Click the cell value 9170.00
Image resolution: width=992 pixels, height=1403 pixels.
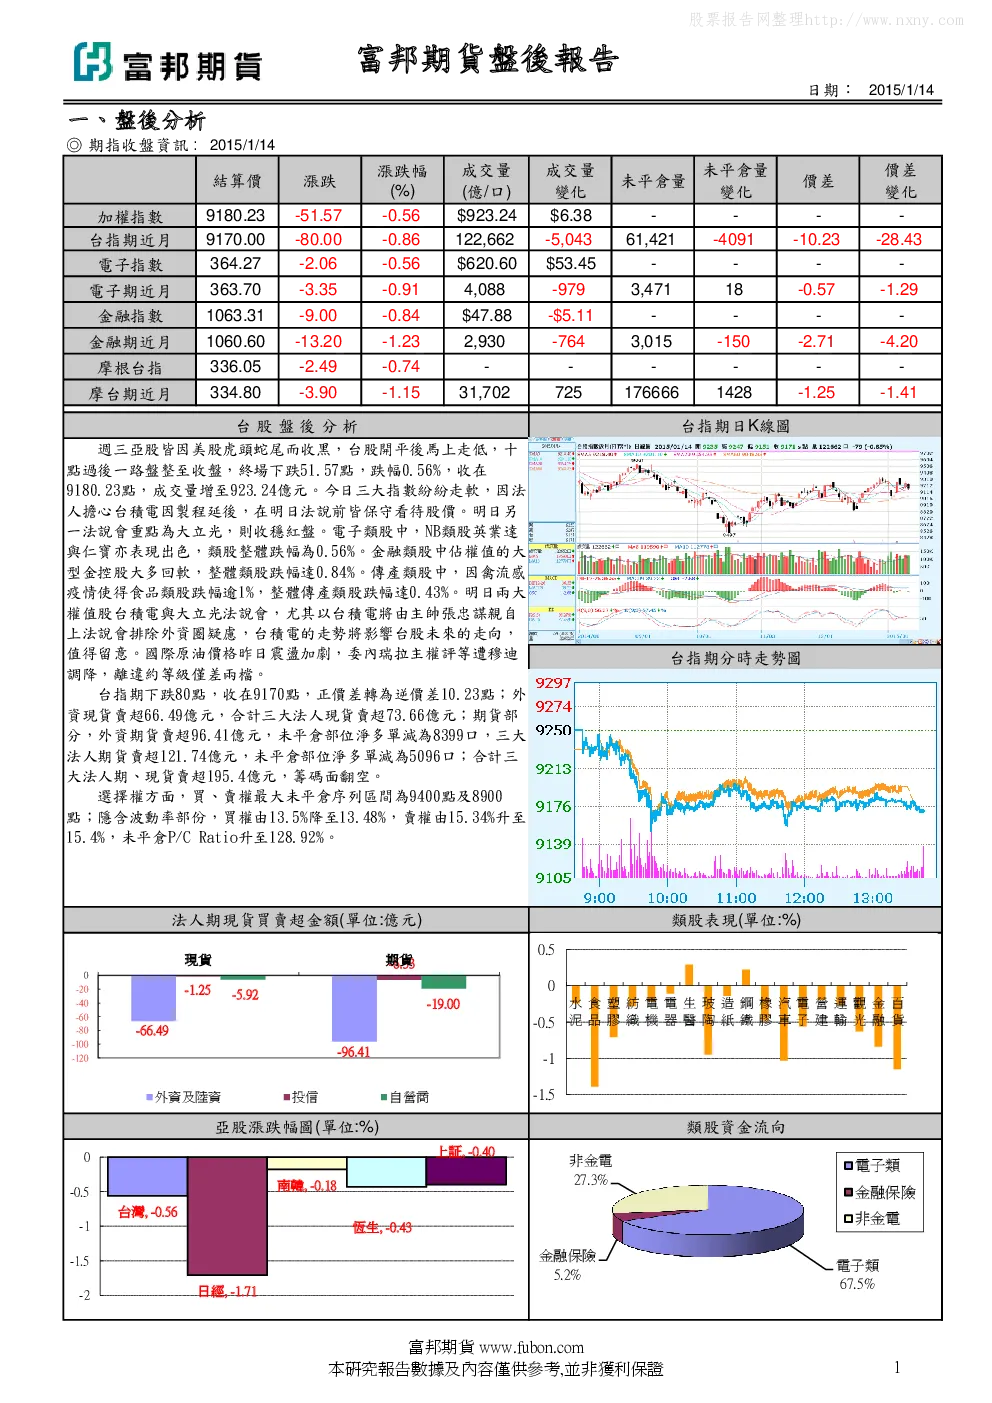pyautogui.click(x=236, y=239)
